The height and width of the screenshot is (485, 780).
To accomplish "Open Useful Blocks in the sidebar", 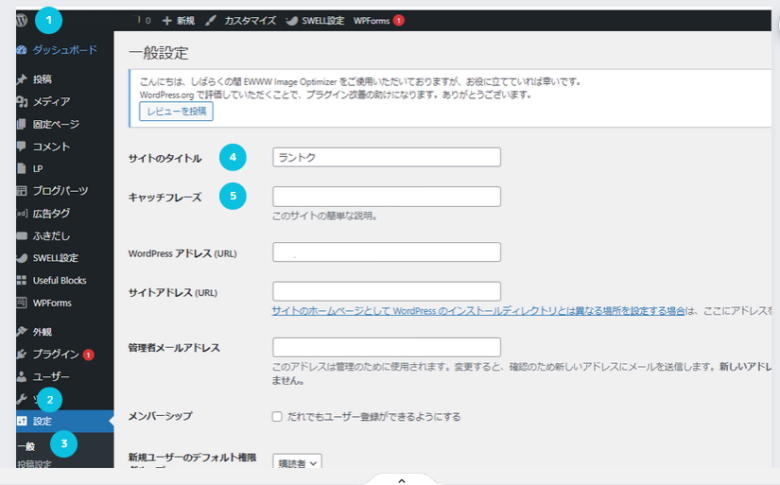I will pyautogui.click(x=60, y=281).
